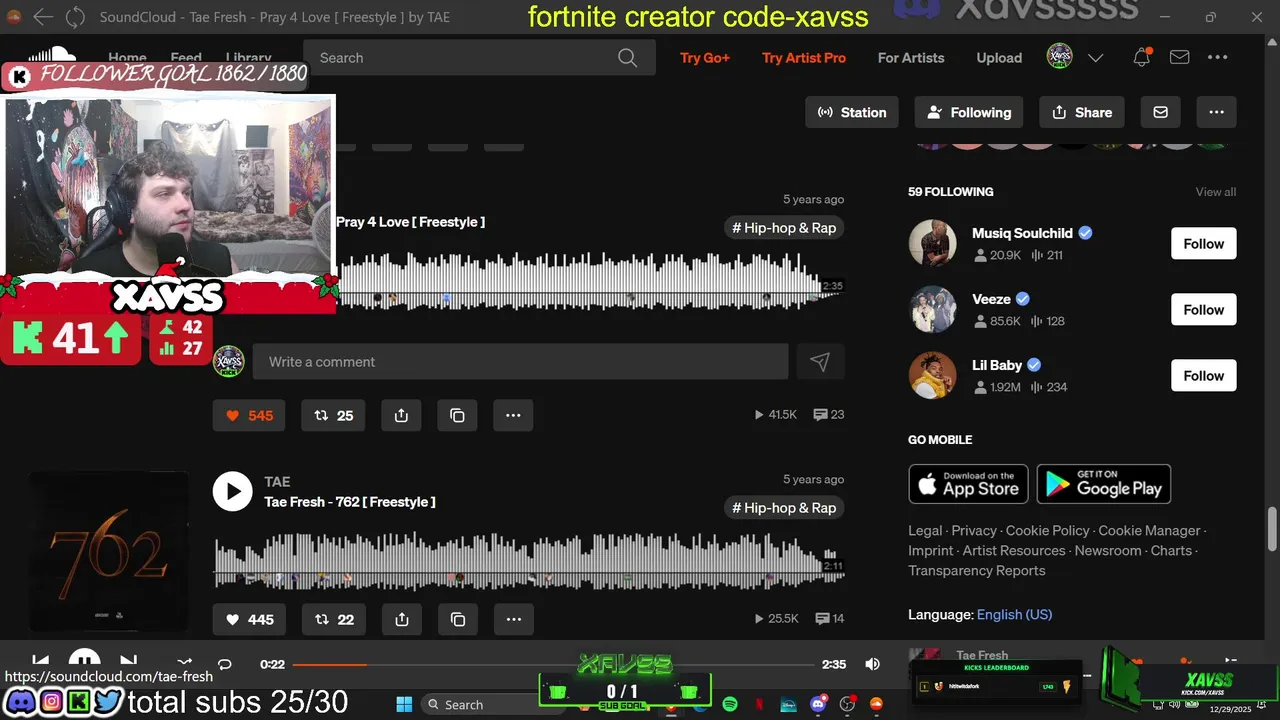Click the Write a comment field
This screenshot has height=720, width=1280.
(520, 362)
